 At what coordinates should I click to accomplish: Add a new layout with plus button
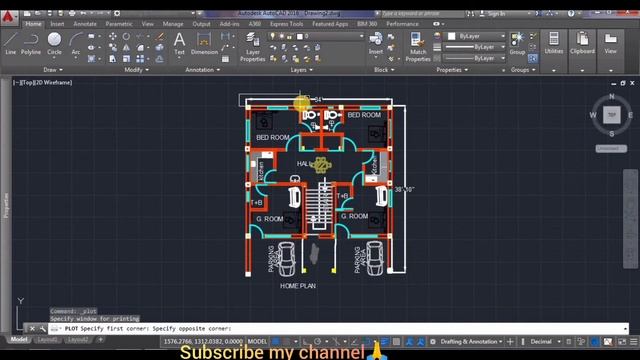100,340
